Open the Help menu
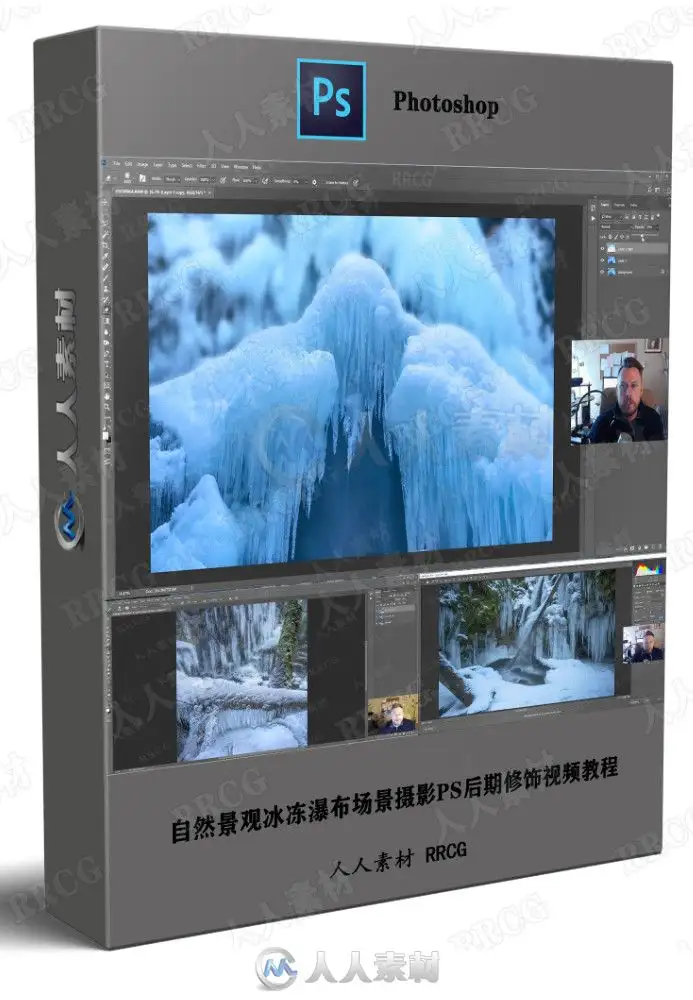The width and height of the screenshot is (693, 1000). click(x=257, y=167)
